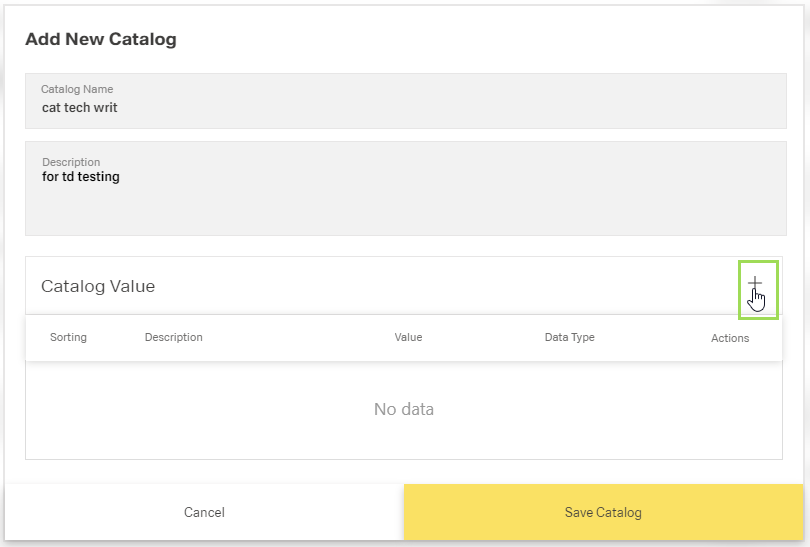Click the plus icon to add a catalog value
Image resolution: width=810 pixels, height=547 pixels.
[756, 285]
